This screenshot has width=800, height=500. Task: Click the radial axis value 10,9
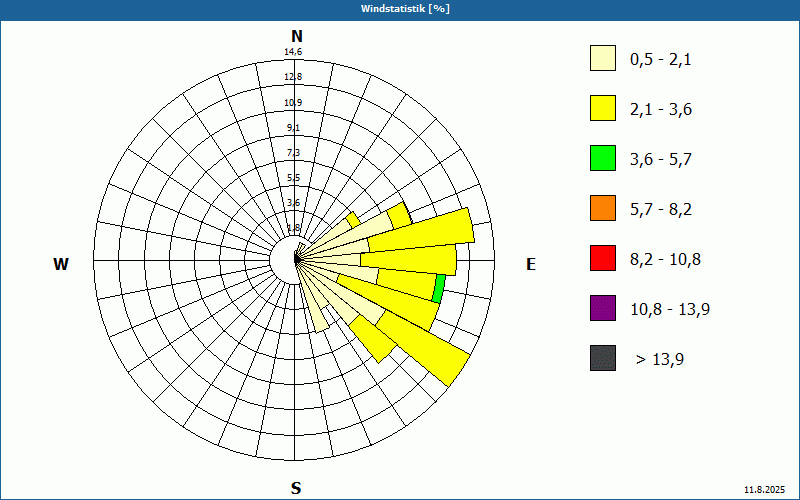click(293, 103)
